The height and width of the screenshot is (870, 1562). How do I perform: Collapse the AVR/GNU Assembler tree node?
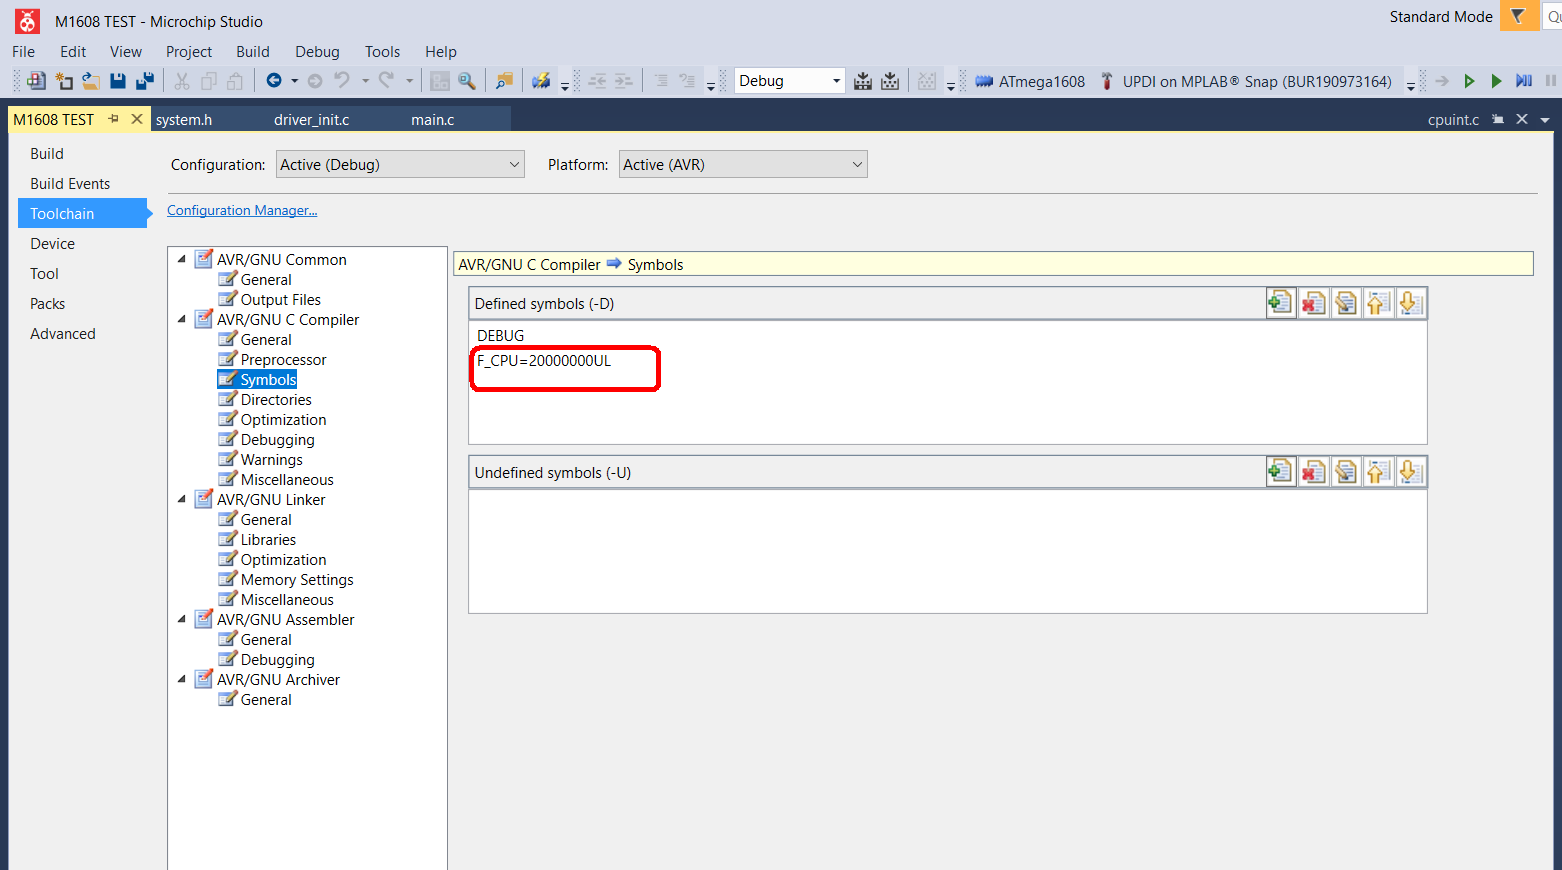point(182,619)
